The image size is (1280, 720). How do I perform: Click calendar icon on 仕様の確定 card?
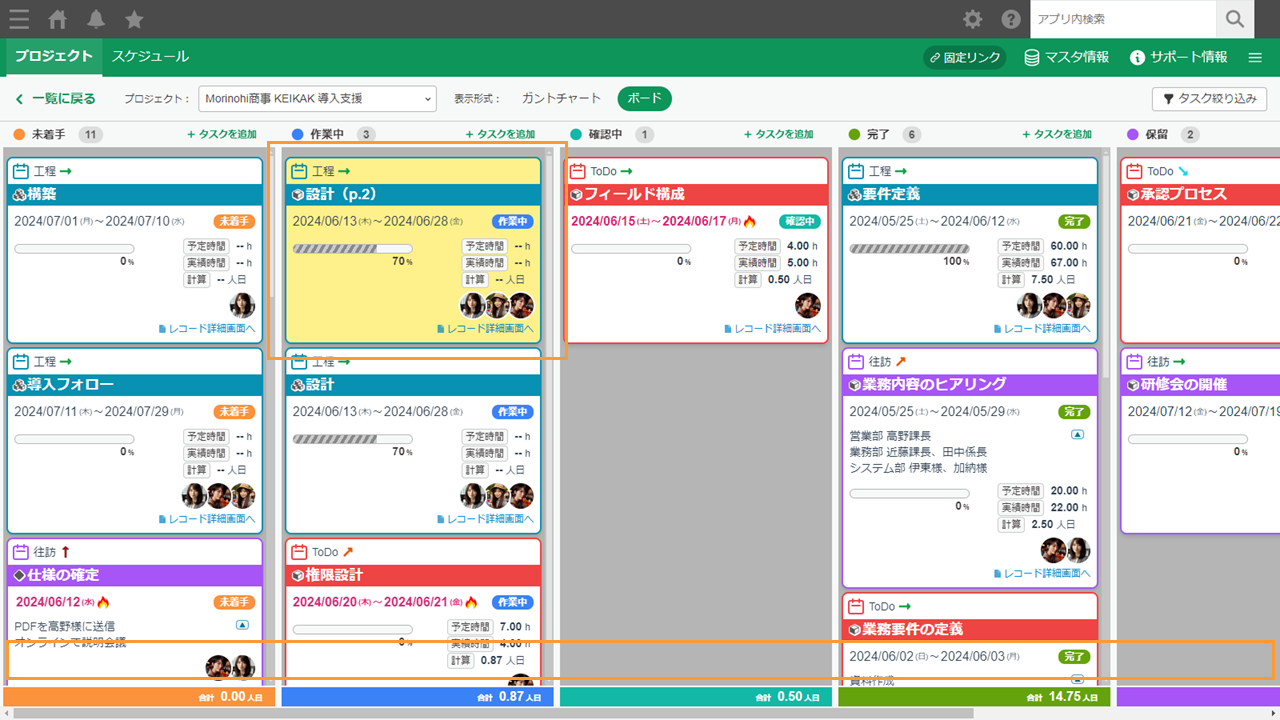pyautogui.click(x=21, y=552)
